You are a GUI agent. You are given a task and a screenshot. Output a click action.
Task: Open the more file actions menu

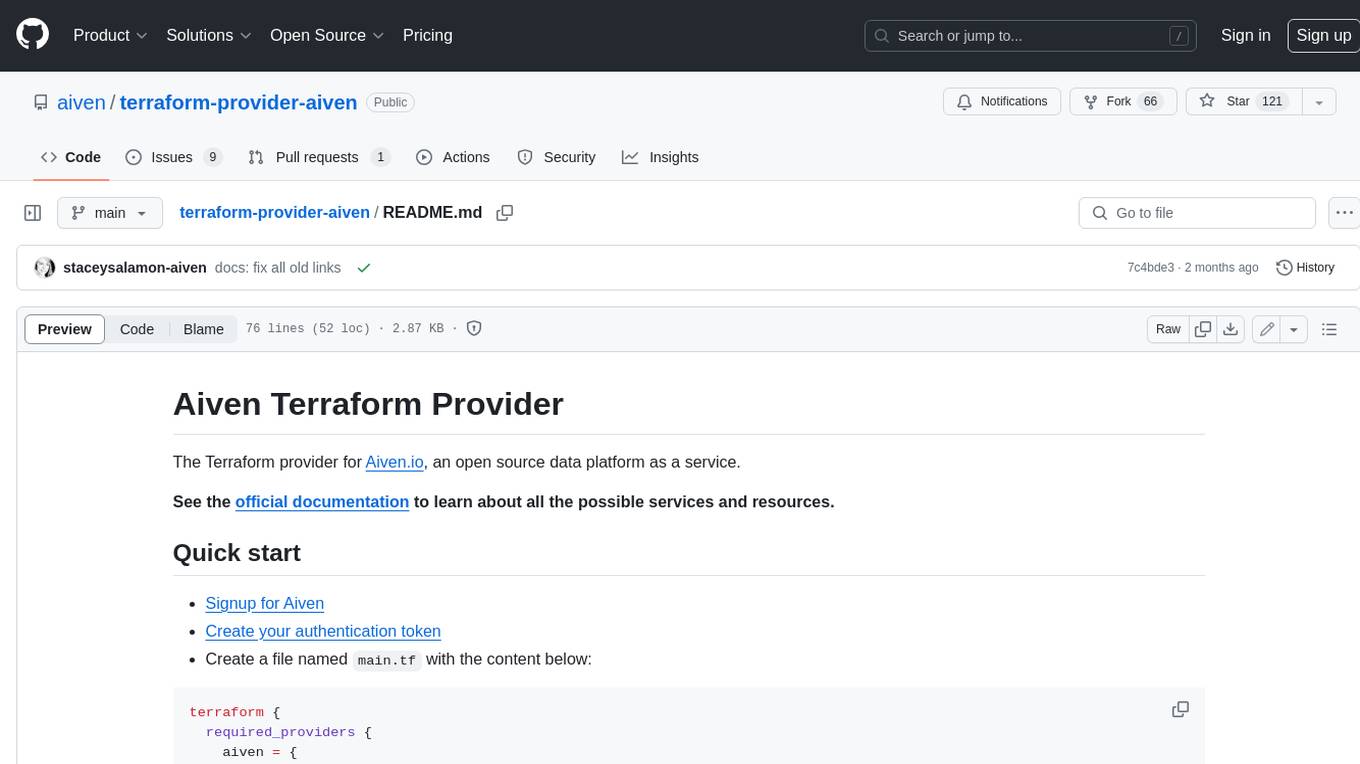(1343, 213)
